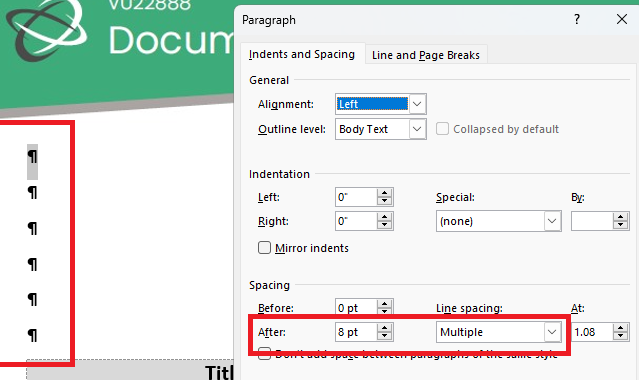Enable Mirror indents checkbox

point(264,247)
